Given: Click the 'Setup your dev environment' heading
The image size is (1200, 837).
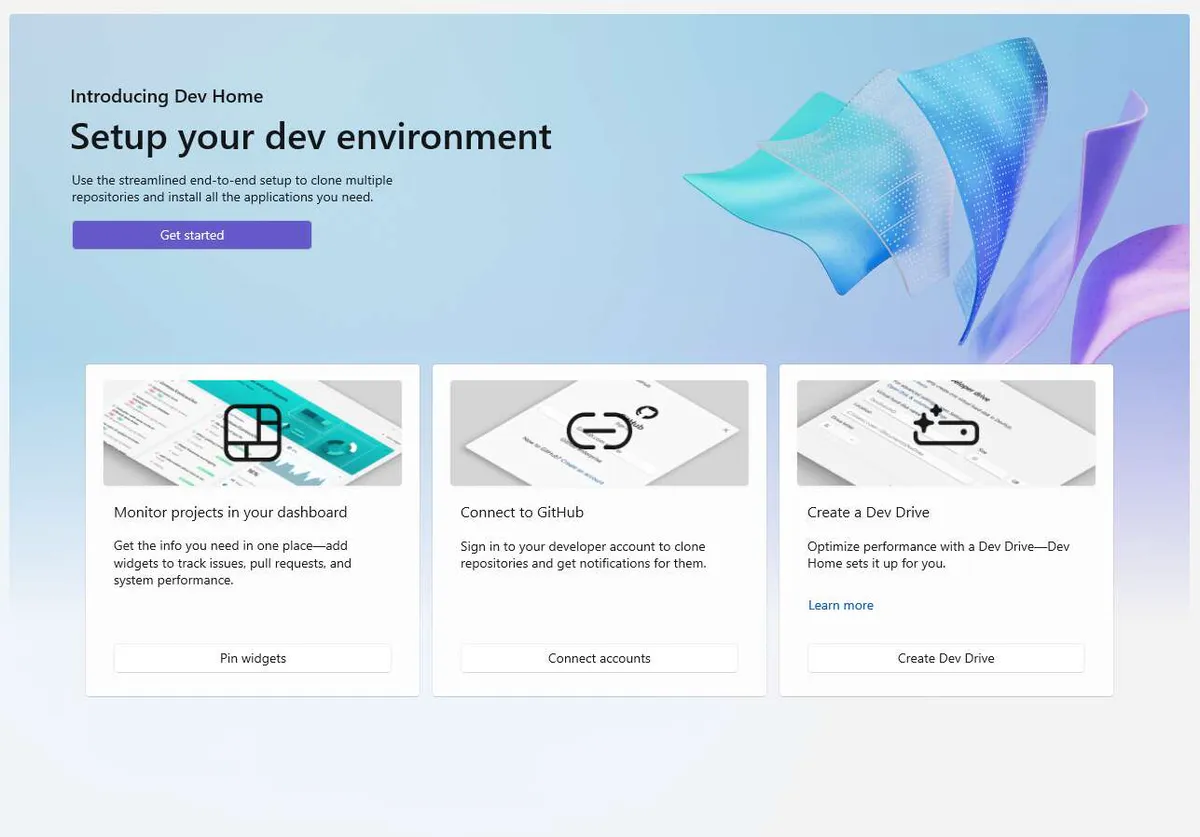Looking at the screenshot, I should 310,136.
